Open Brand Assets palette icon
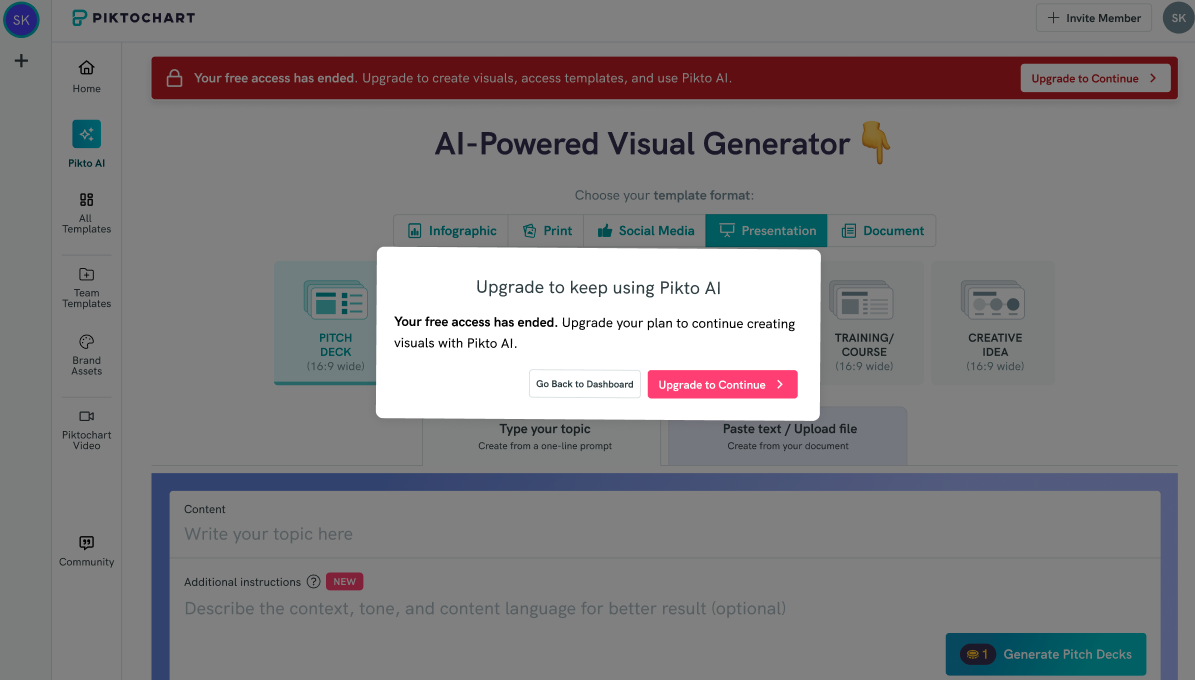This screenshot has height=680, width=1195. (86, 342)
